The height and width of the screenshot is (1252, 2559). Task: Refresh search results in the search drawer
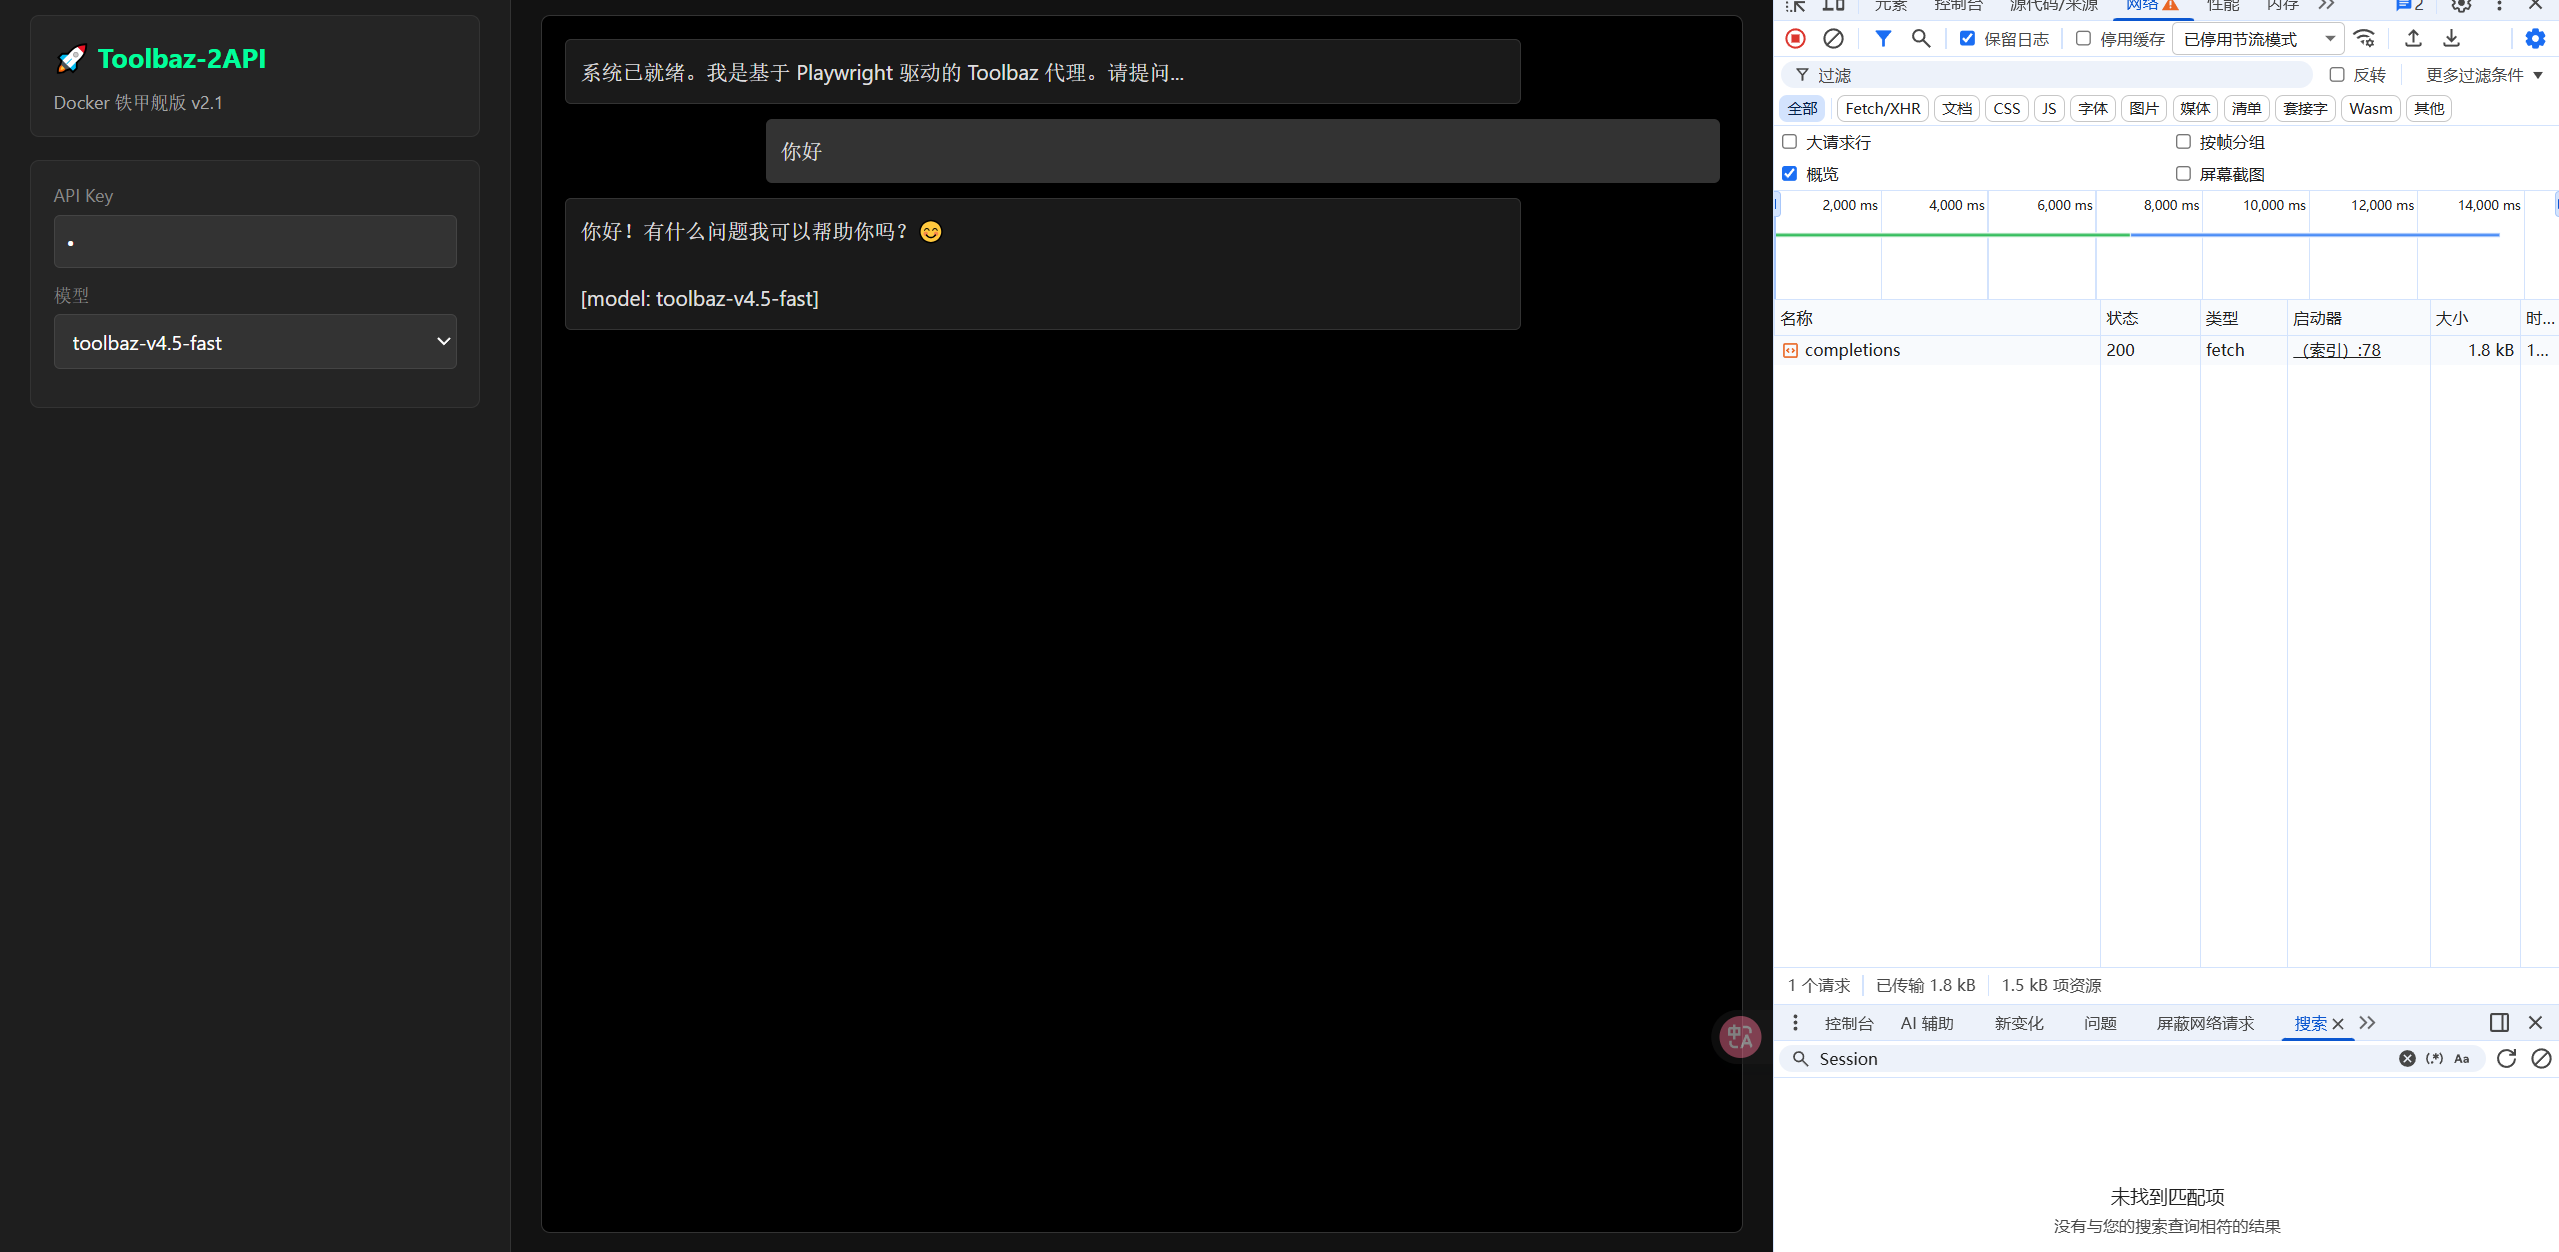(2506, 1059)
